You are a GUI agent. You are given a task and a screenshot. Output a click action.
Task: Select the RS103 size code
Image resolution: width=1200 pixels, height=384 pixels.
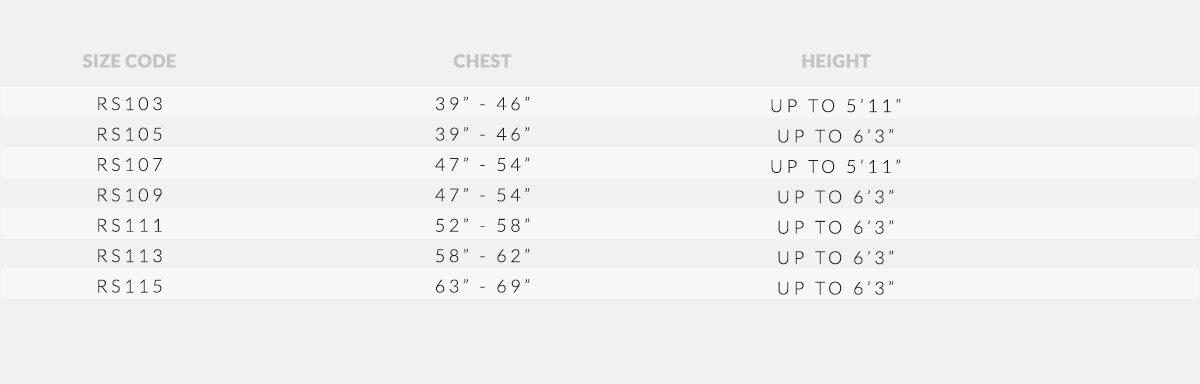[130, 104]
